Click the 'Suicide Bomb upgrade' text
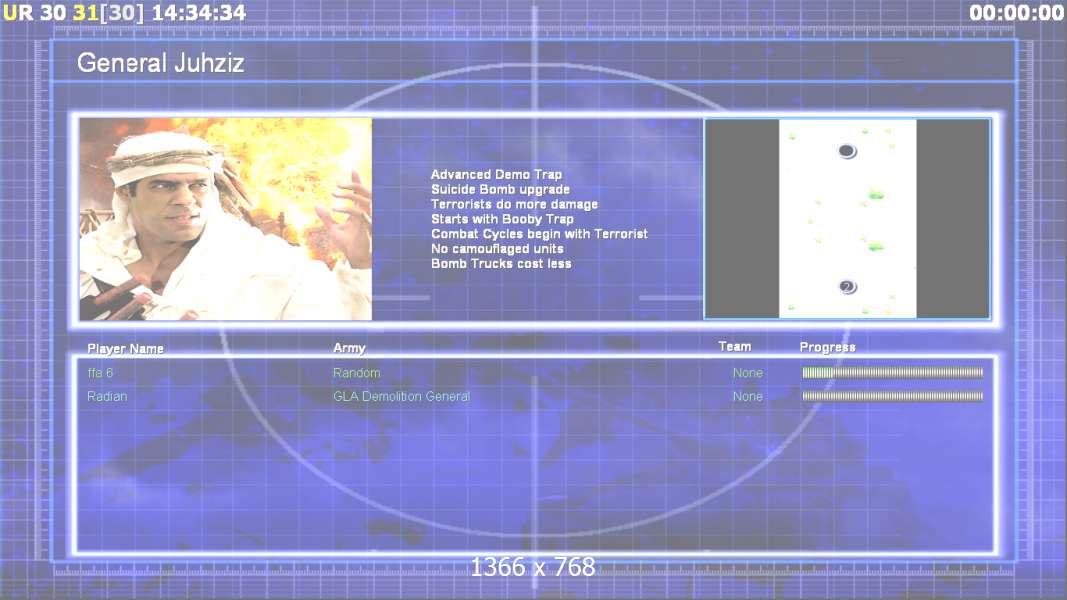The image size is (1067, 600). pos(500,189)
